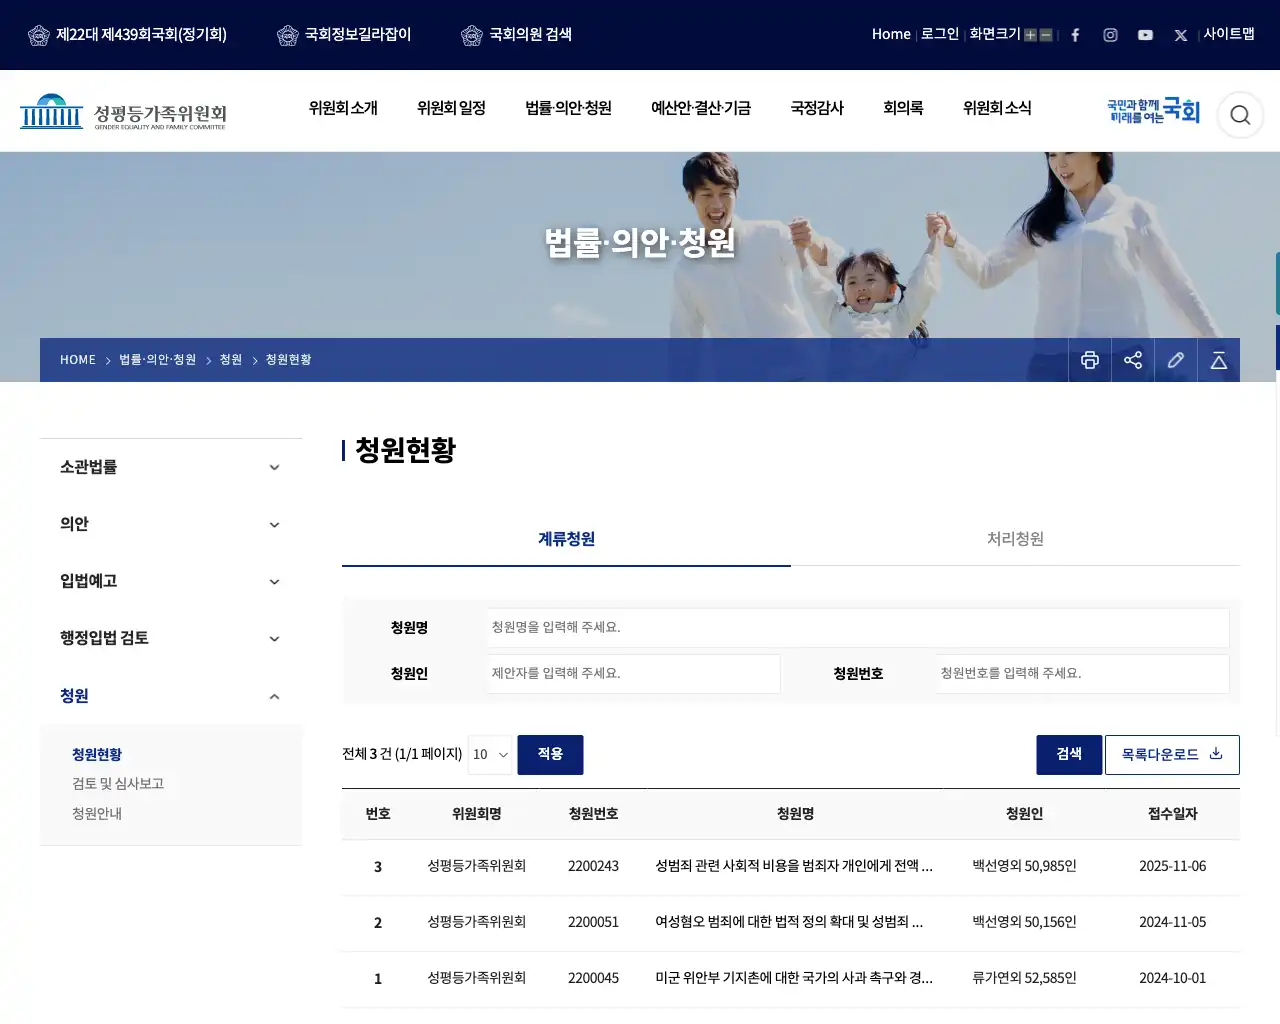Click the 목록다운로드 button
This screenshot has width=1280, height=1024.
(x=1172, y=755)
